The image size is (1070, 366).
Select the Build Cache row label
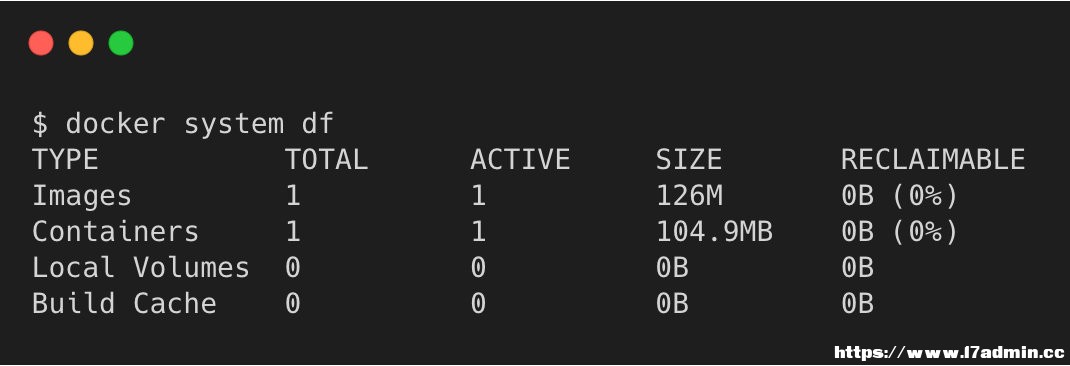124,303
